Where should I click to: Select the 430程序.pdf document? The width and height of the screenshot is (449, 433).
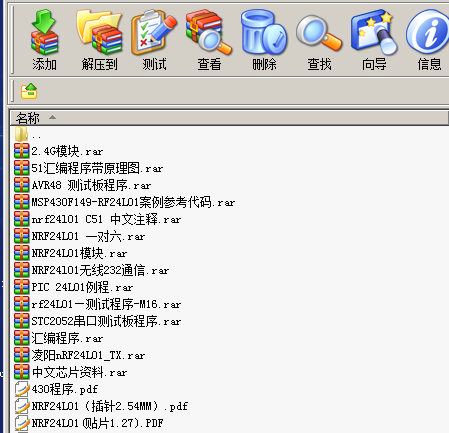[56, 389]
